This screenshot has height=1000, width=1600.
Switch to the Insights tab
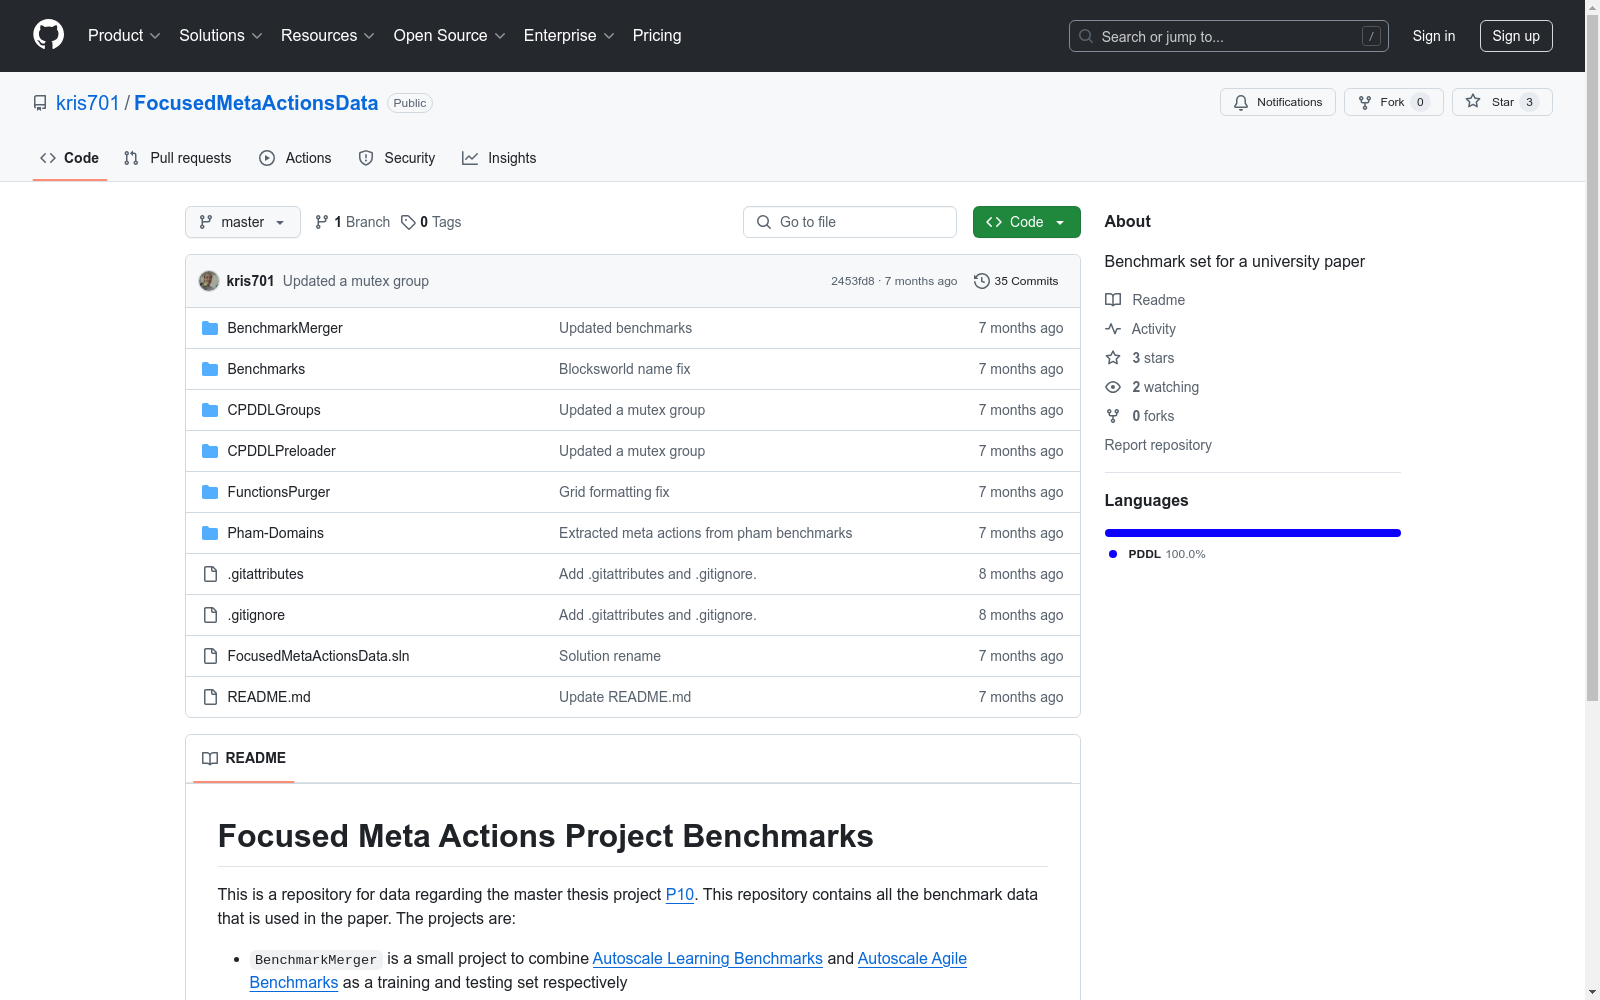point(499,158)
